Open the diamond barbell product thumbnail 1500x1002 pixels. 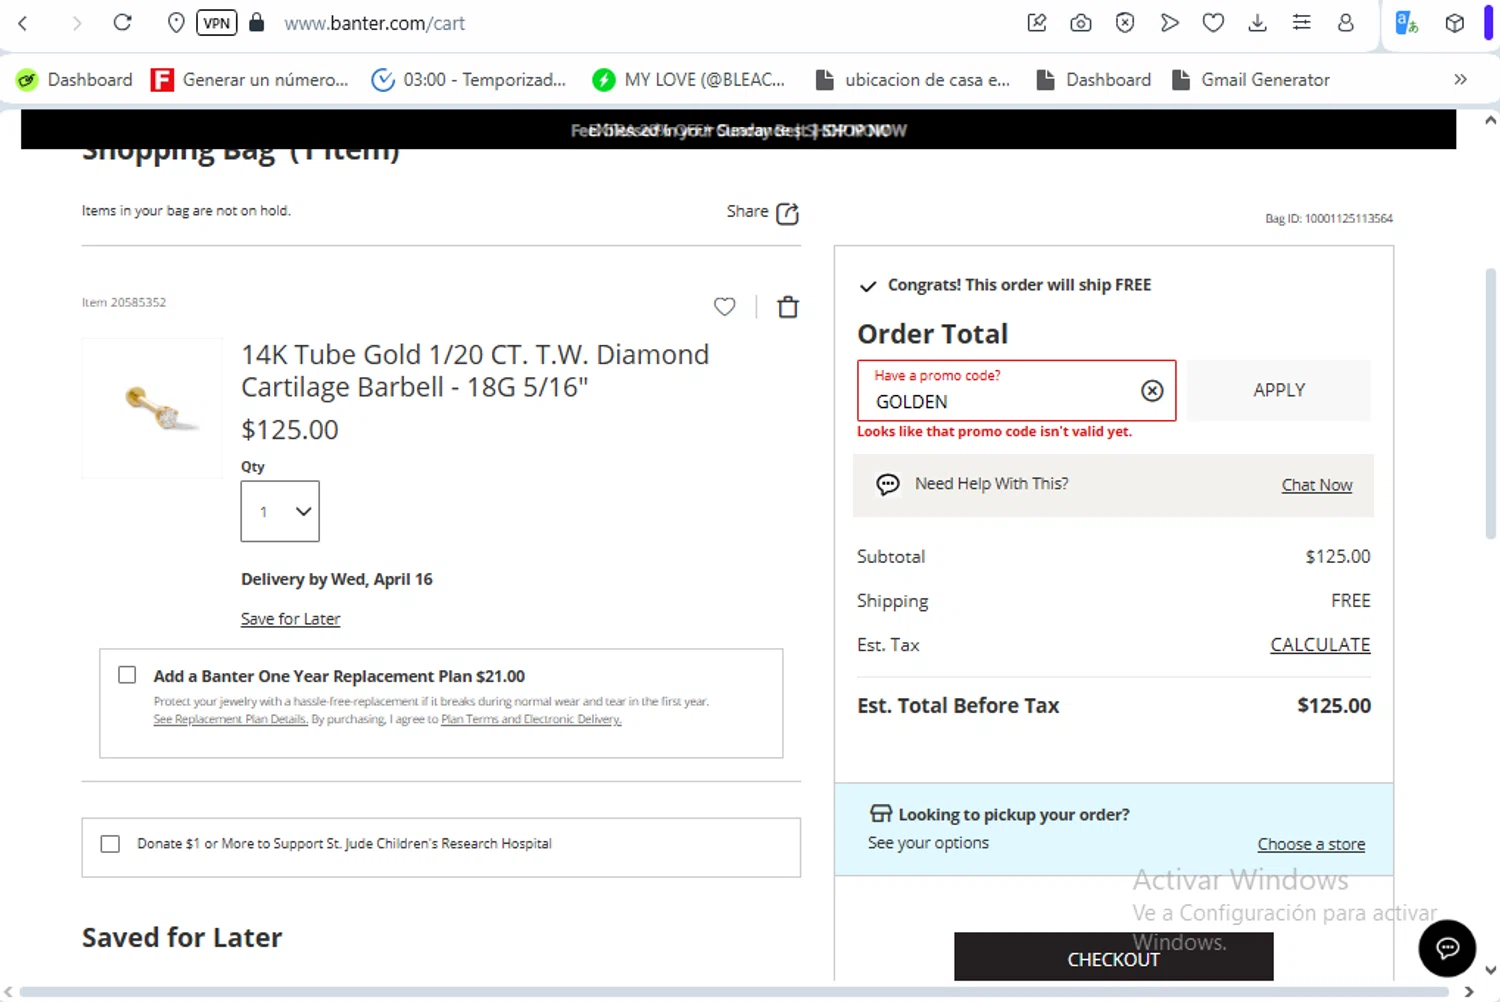point(152,408)
